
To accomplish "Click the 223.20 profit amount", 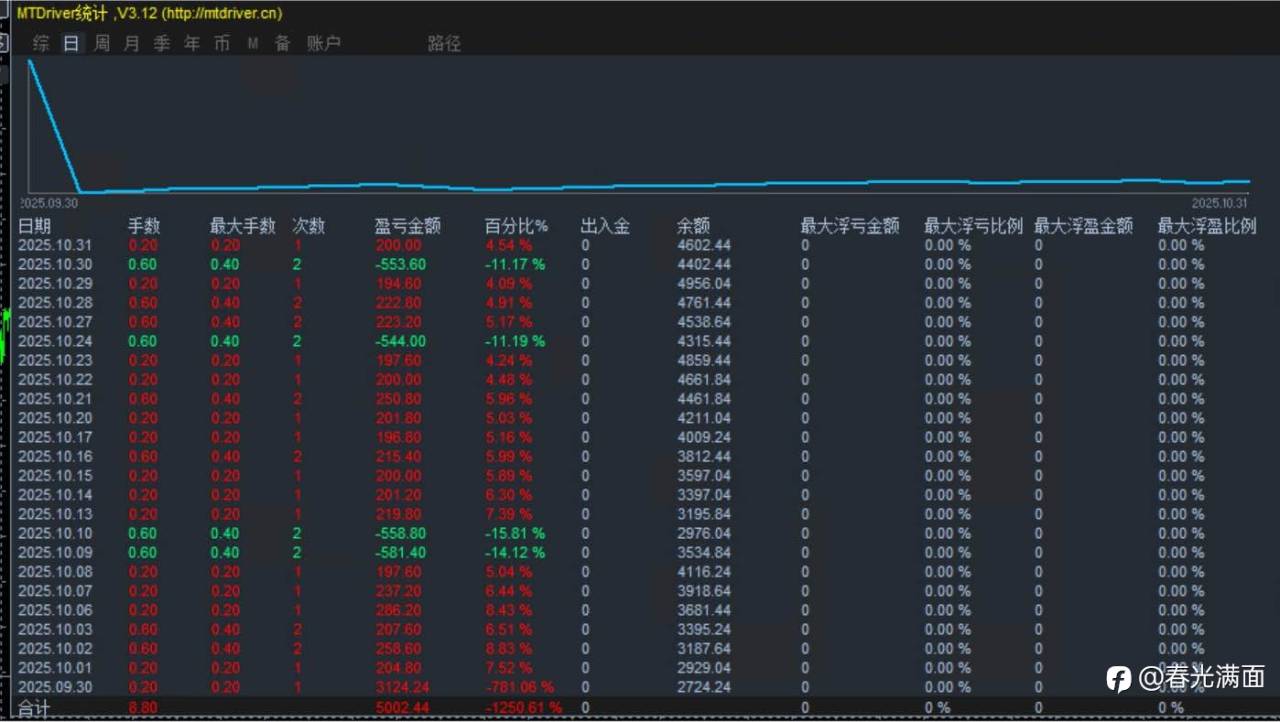I will [x=398, y=322].
